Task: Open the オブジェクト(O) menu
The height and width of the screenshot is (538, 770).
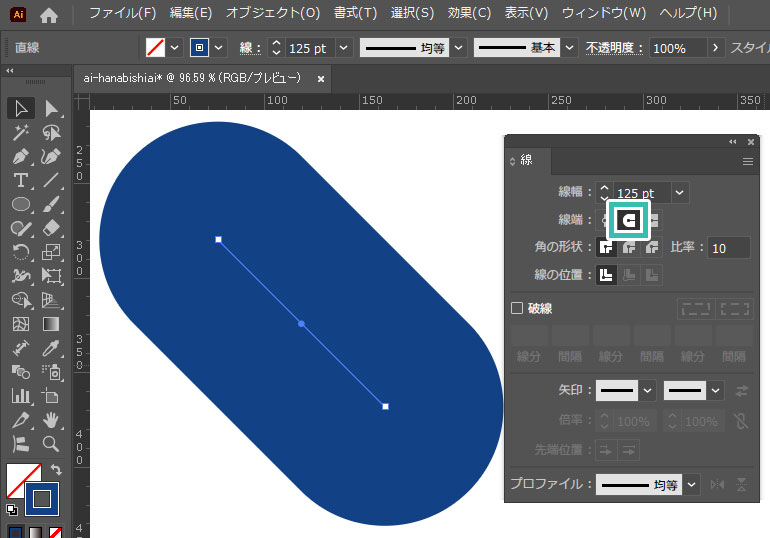Action: (x=273, y=14)
